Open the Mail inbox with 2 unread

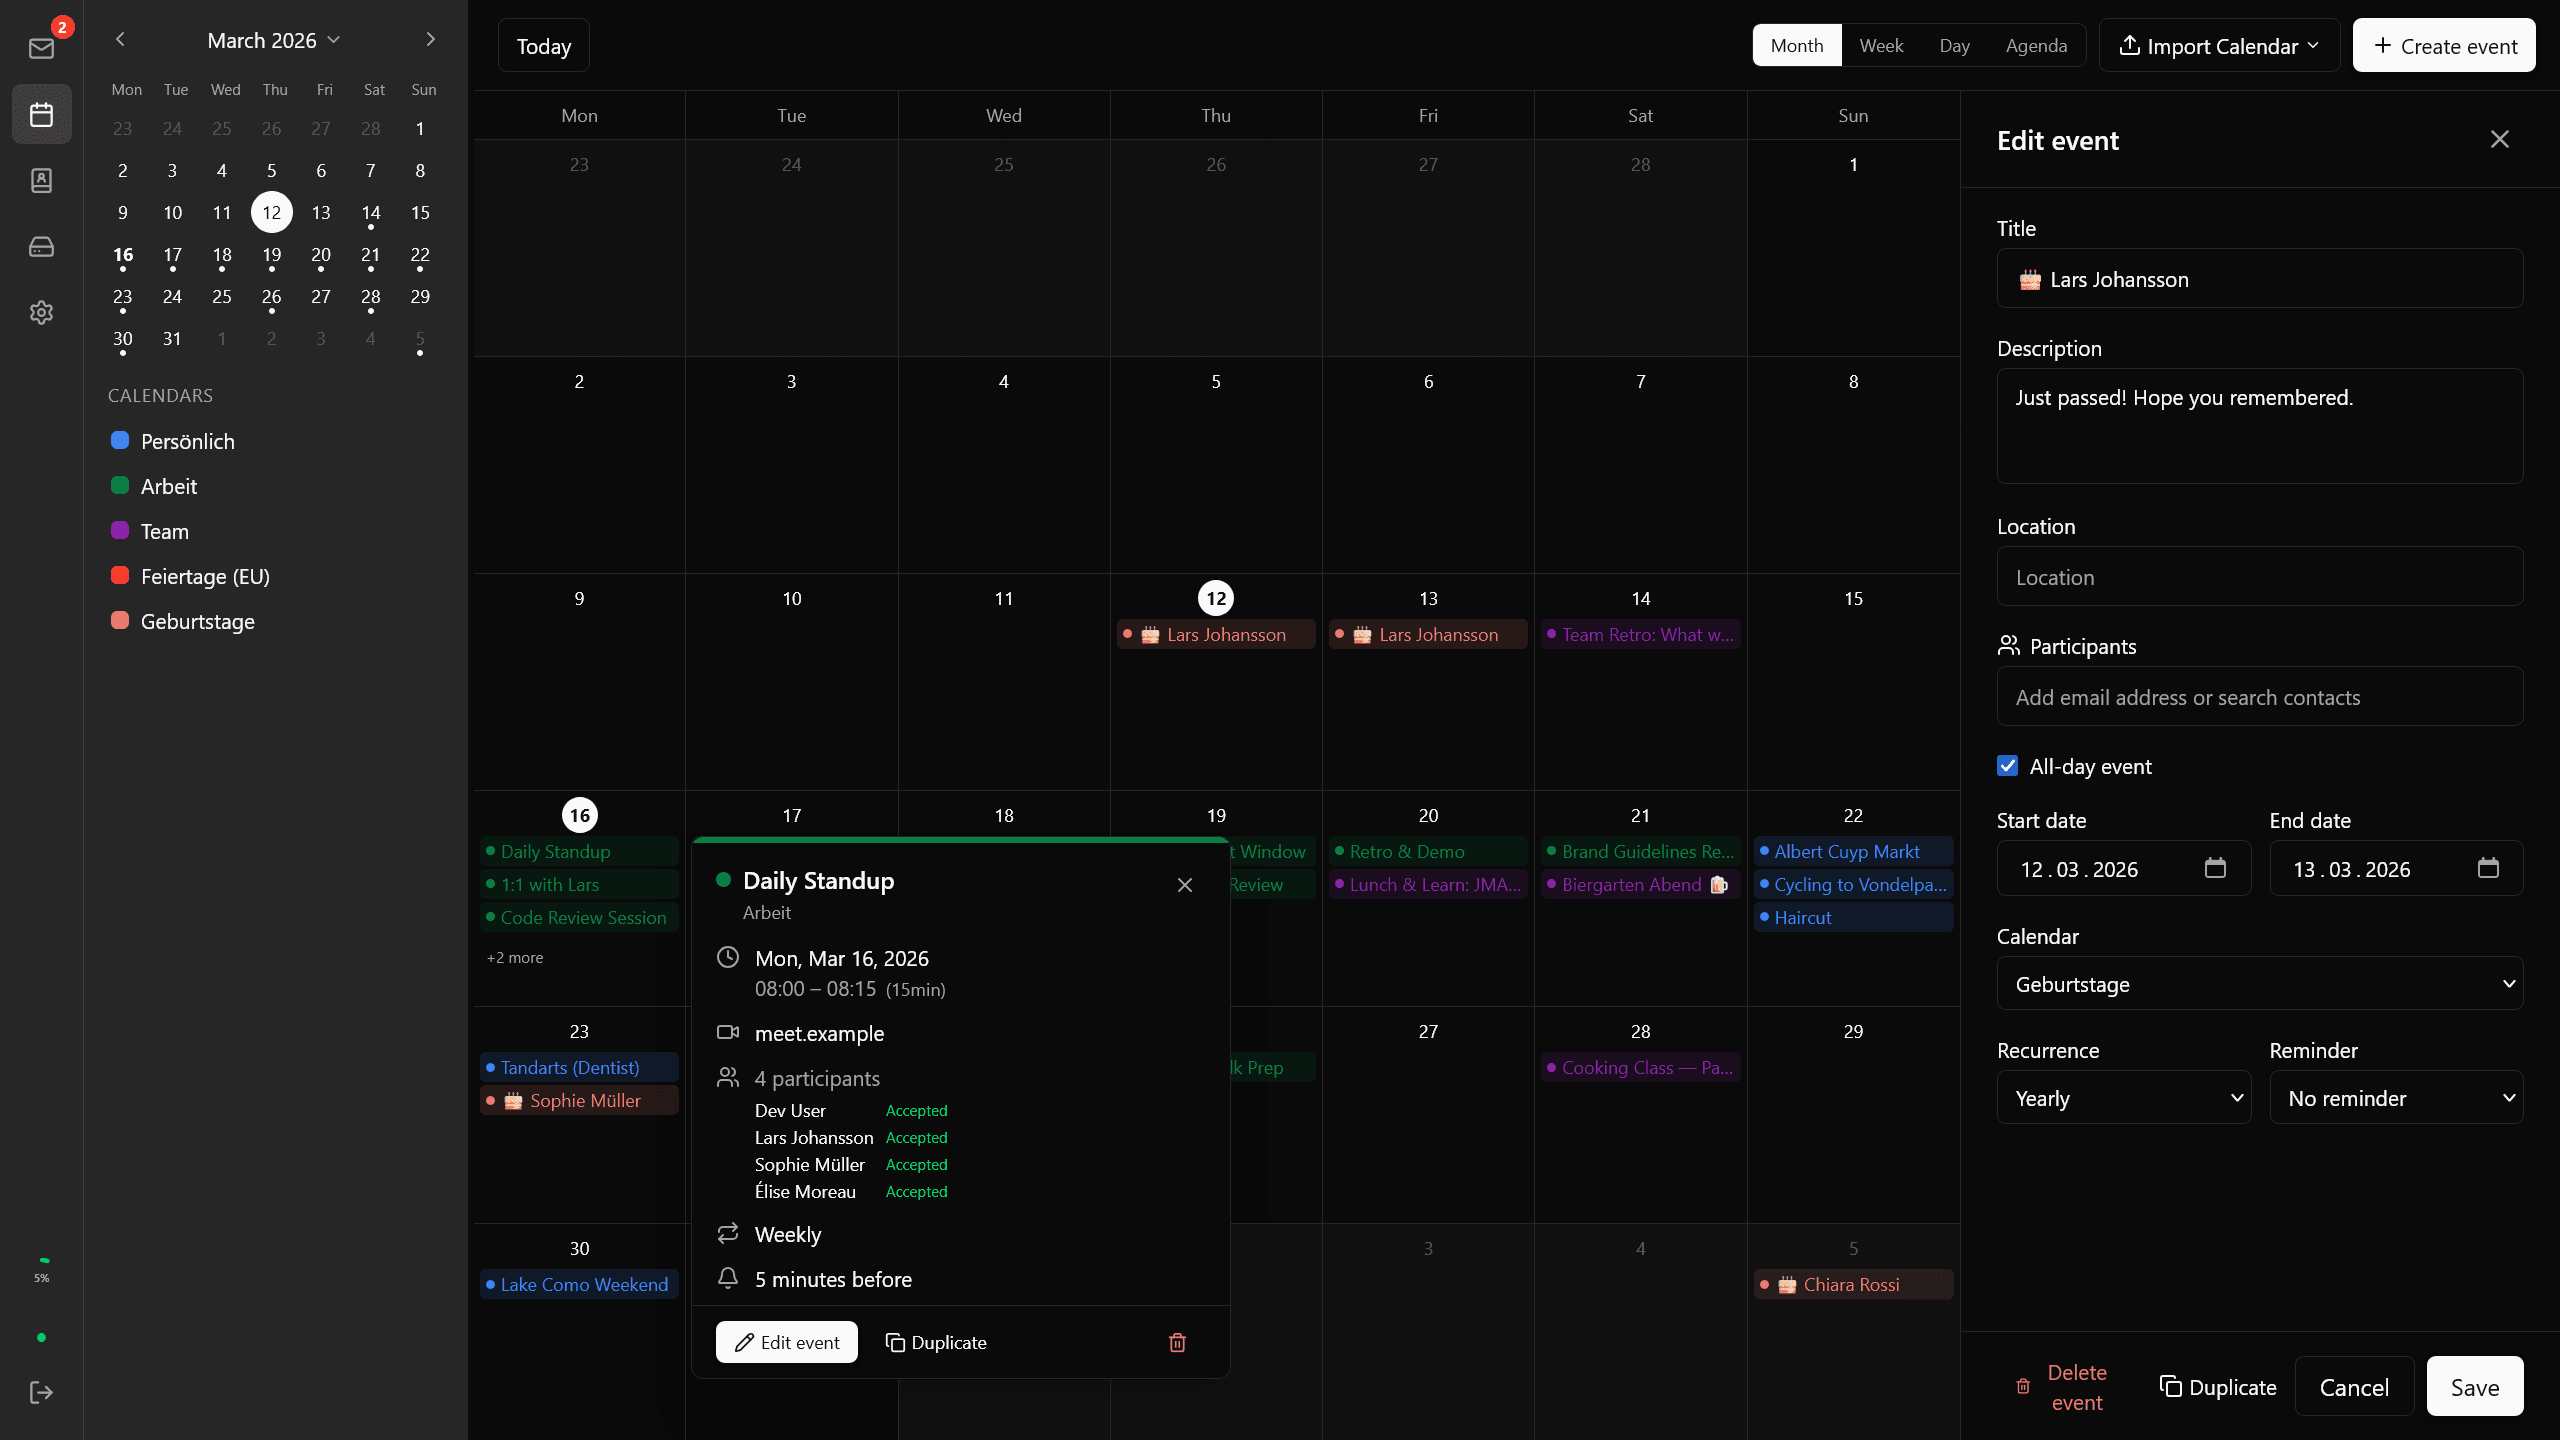(x=41, y=47)
